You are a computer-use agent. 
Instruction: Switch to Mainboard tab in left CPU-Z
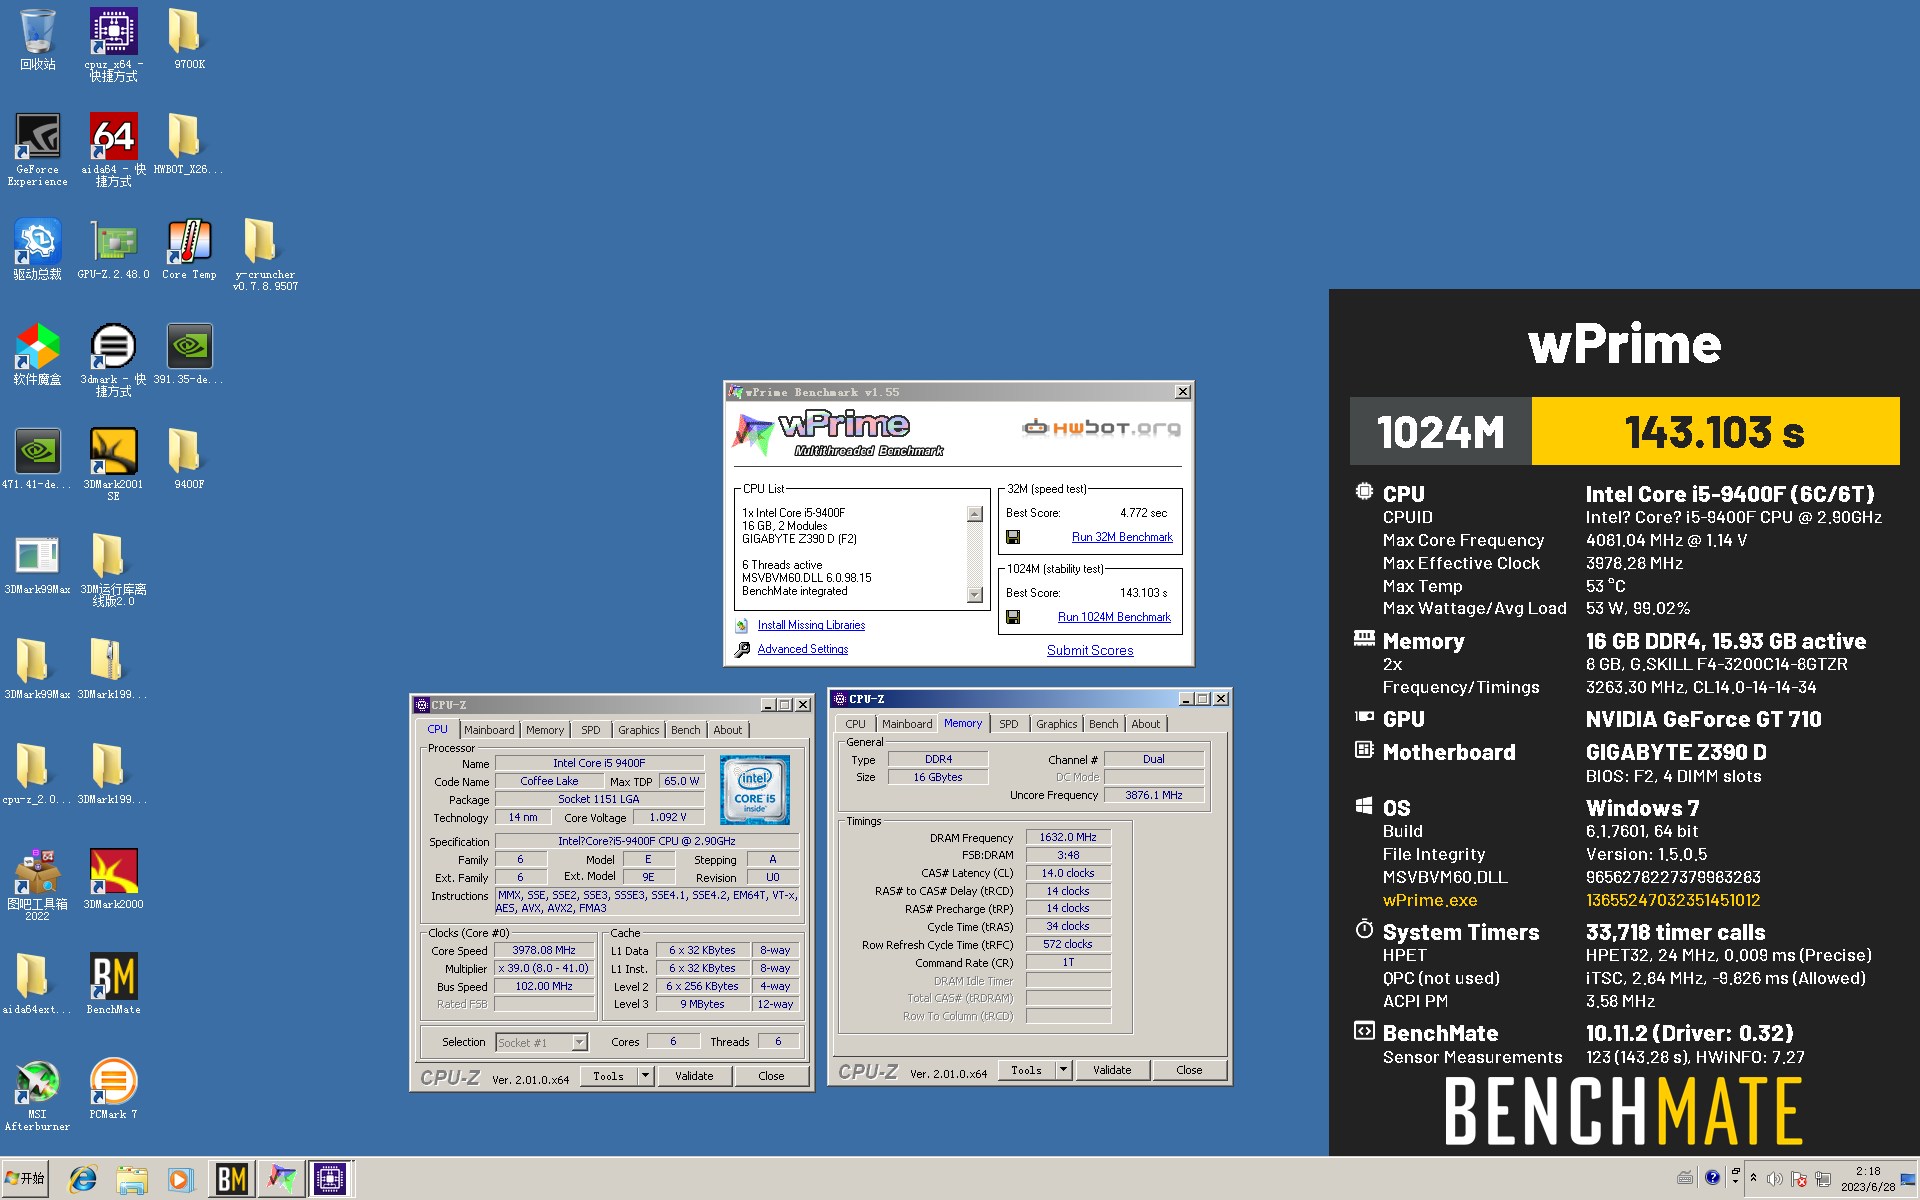click(x=489, y=730)
